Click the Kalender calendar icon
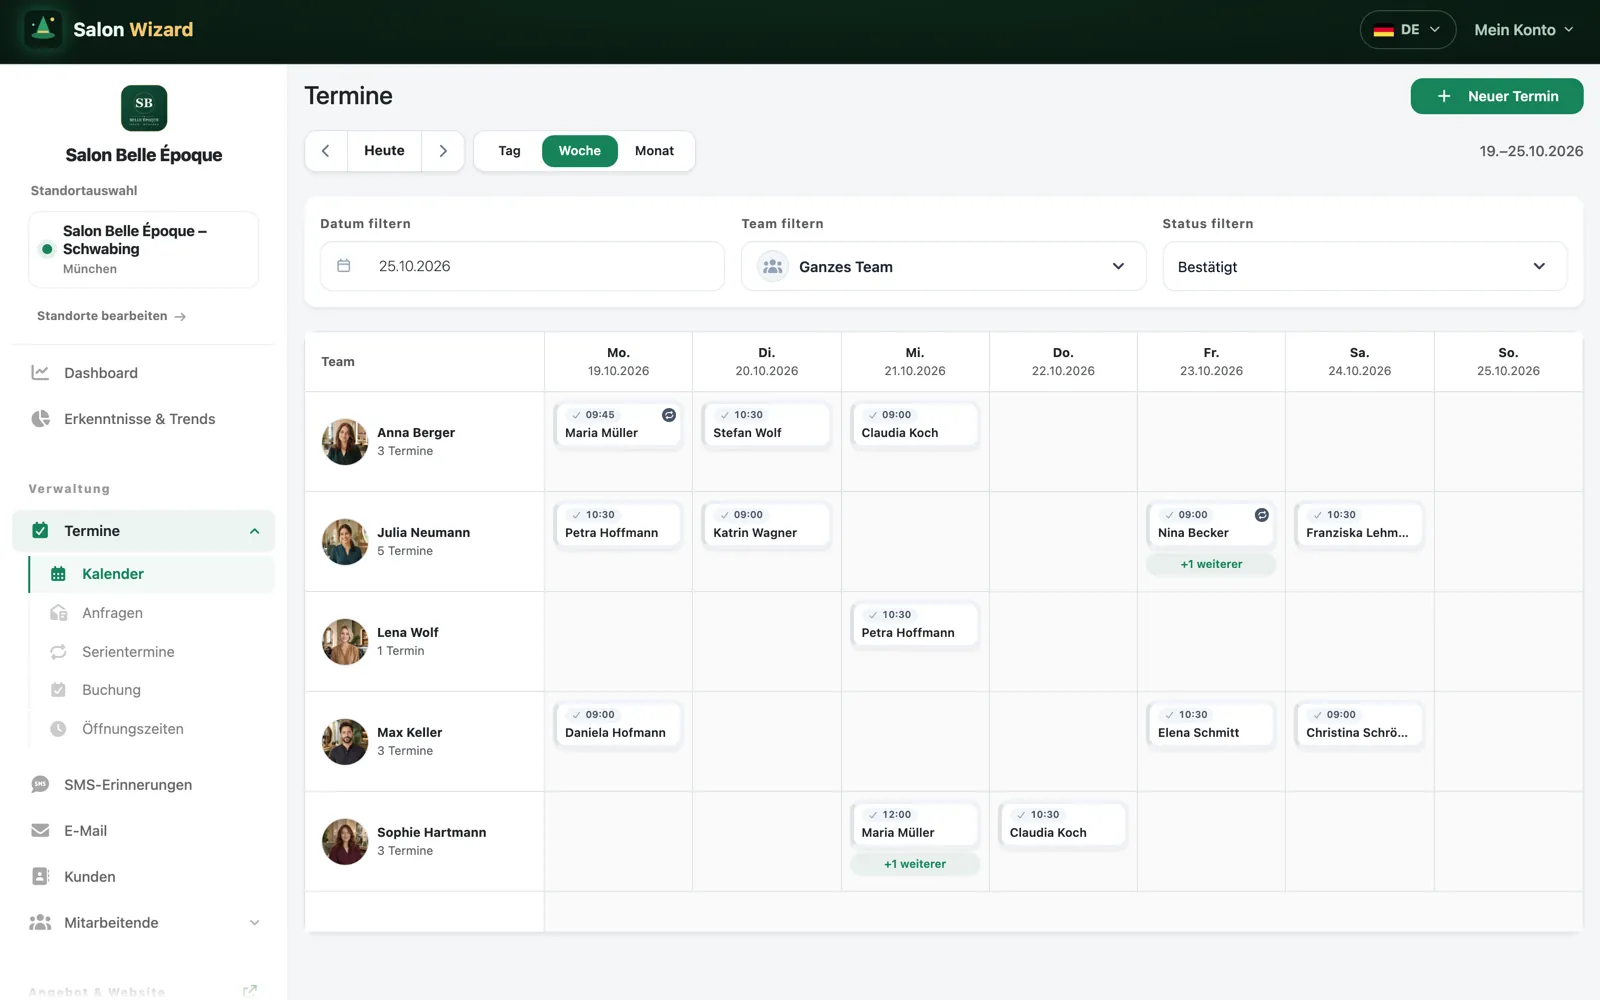The image size is (1600, 1000). click(58, 574)
